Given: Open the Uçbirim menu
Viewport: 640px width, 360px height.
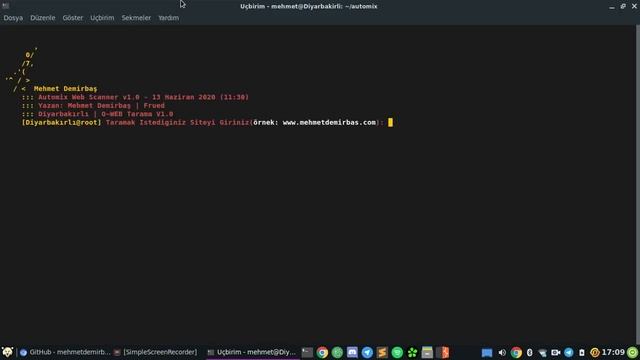Looking at the screenshot, I should (102, 18).
